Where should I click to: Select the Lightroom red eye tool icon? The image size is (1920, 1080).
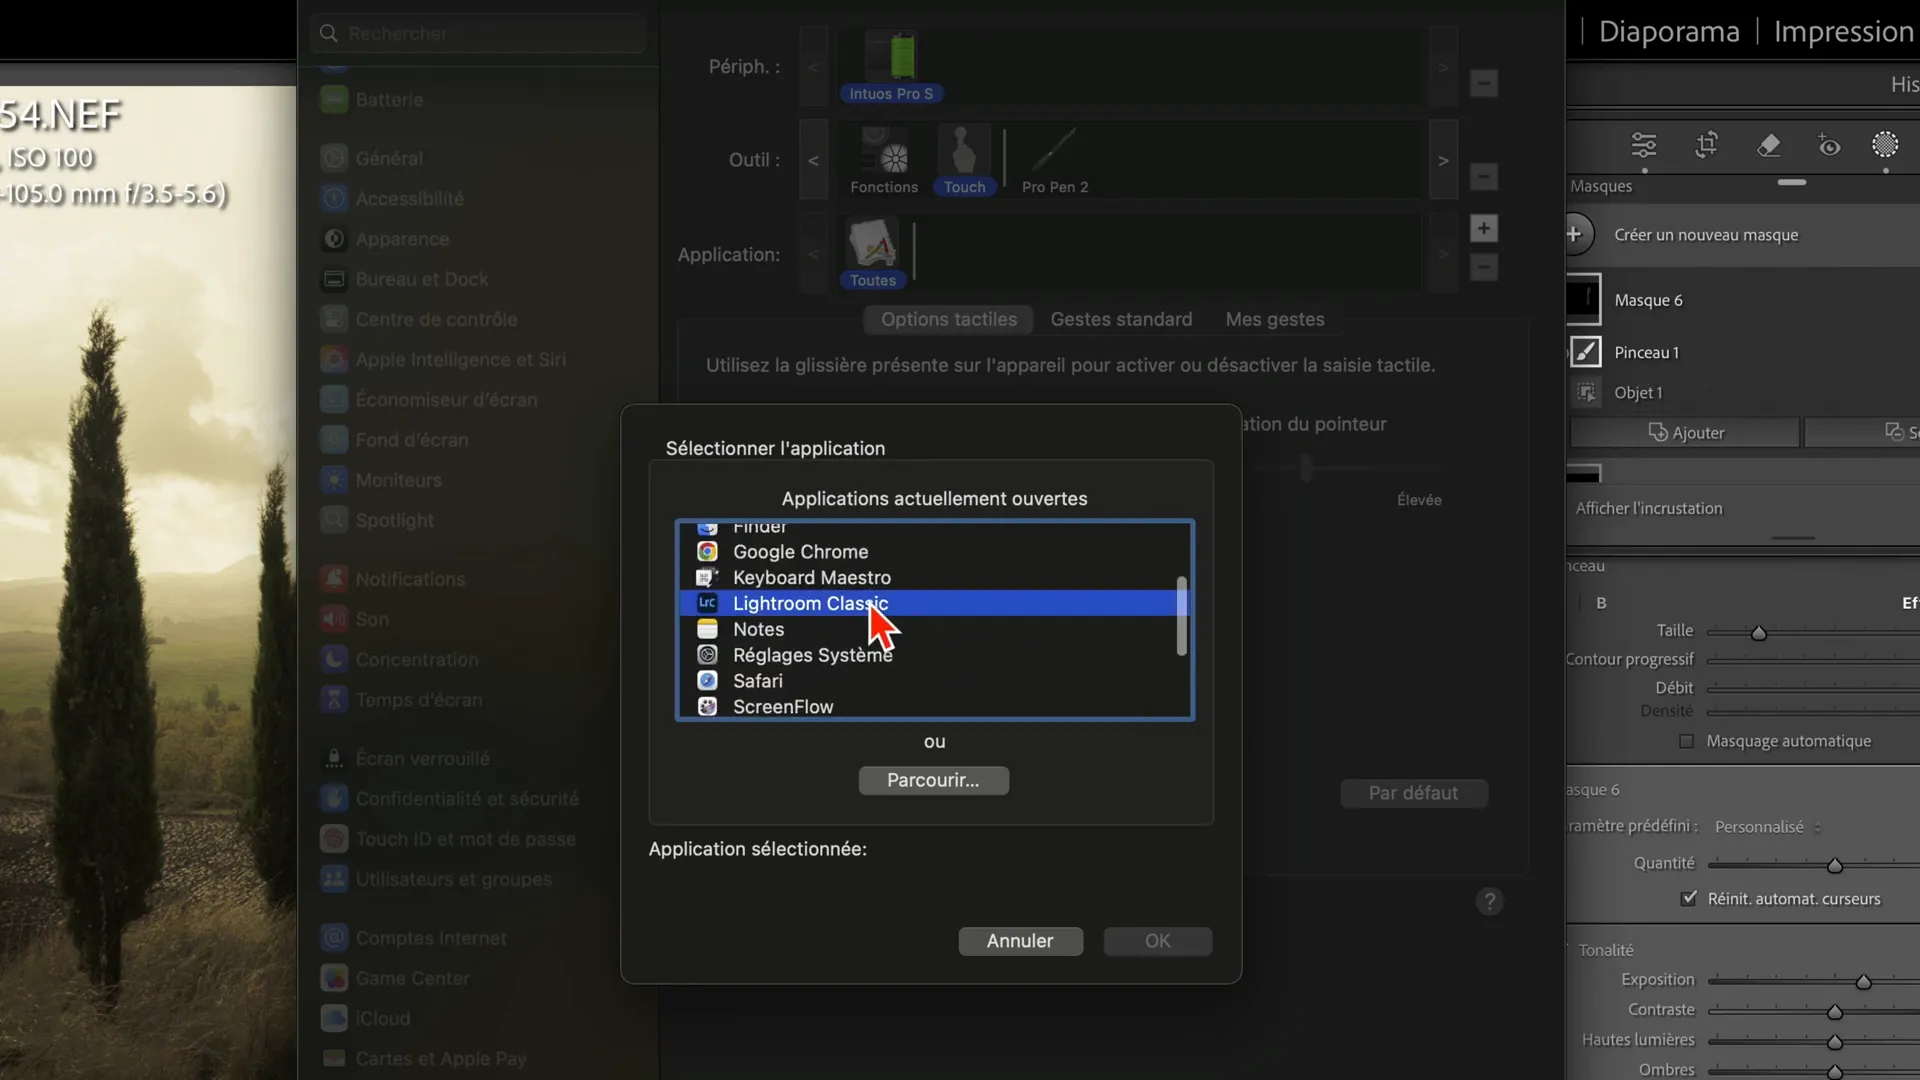(x=1828, y=145)
